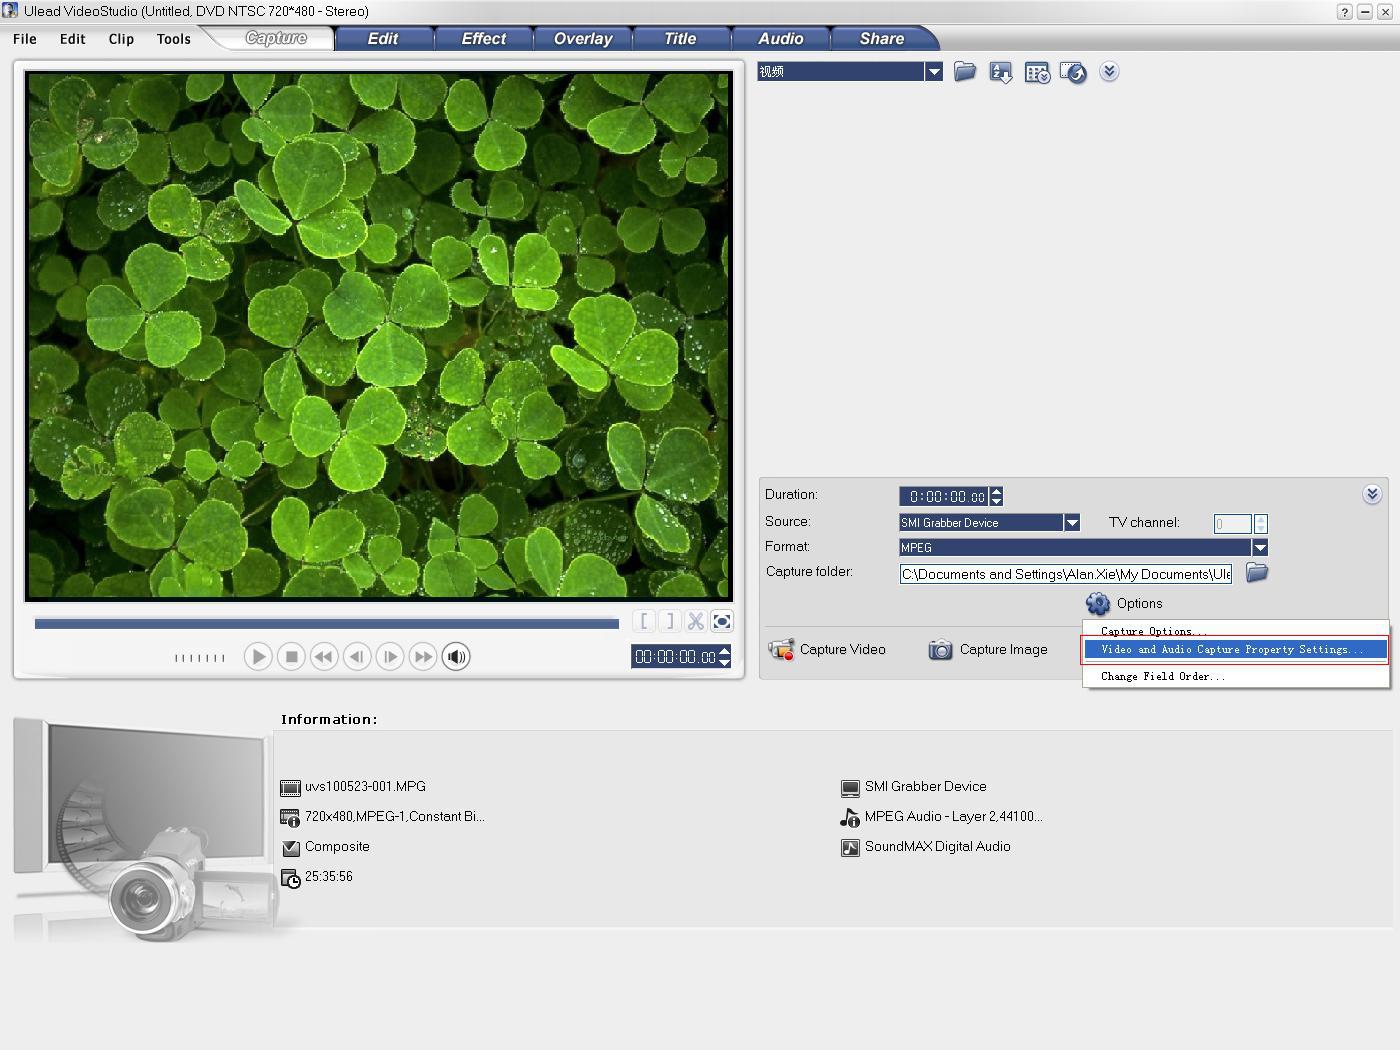Click the preview scrubber trim bar

coord(326,624)
